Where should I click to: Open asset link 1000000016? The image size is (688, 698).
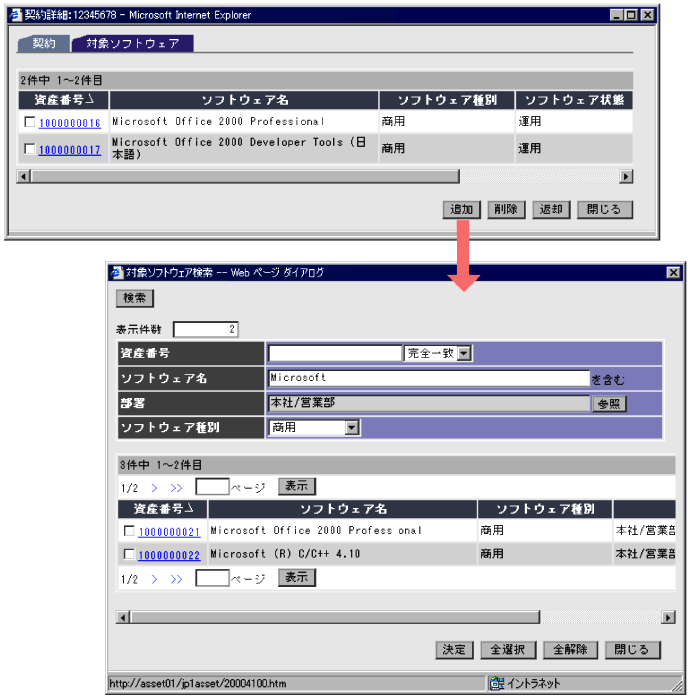coord(69,123)
